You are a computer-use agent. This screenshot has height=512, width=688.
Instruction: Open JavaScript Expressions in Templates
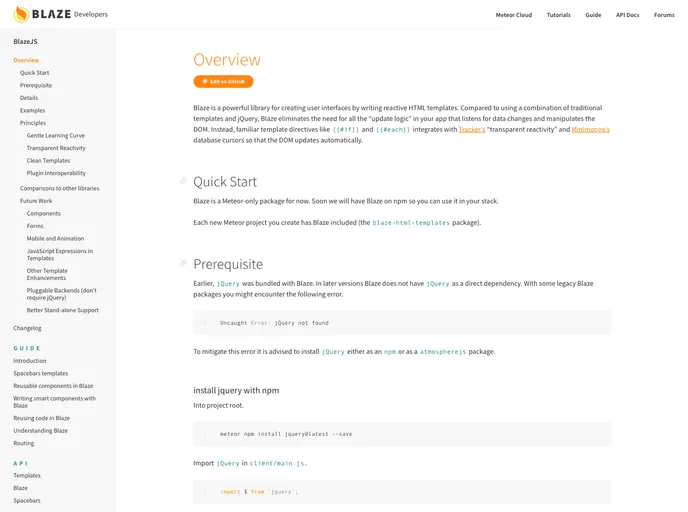pyautogui.click(x=60, y=254)
